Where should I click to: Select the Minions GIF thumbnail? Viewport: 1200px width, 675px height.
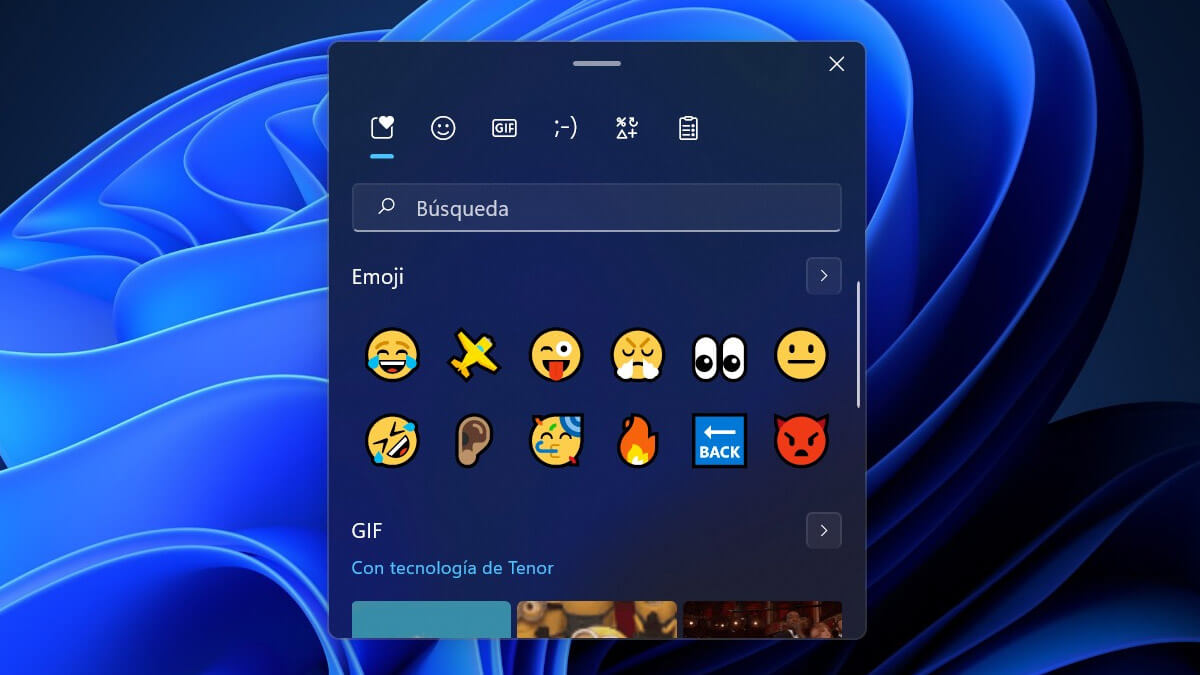(x=597, y=619)
